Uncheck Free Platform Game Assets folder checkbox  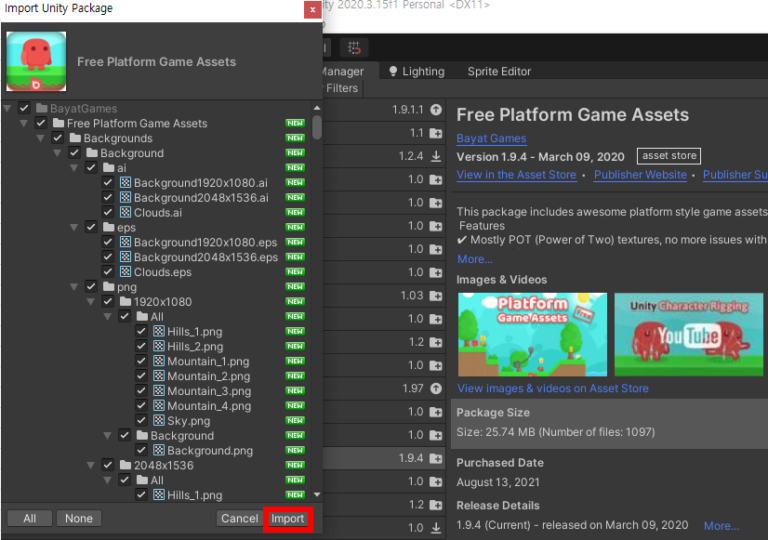tap(41, 123)
